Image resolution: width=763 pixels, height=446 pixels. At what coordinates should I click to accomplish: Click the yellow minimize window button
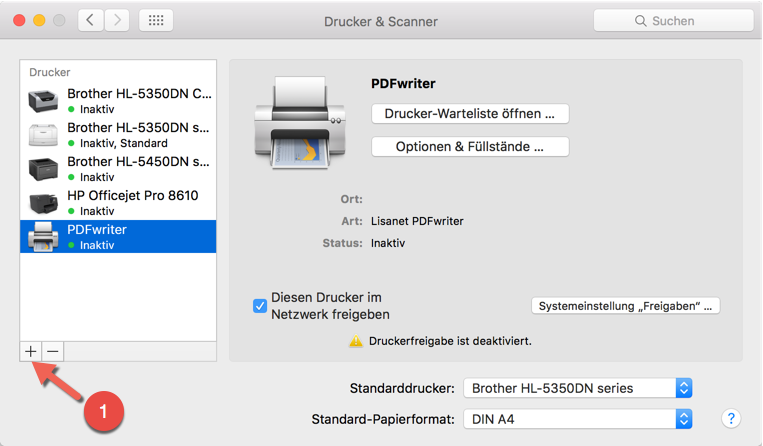coord(39,20)
